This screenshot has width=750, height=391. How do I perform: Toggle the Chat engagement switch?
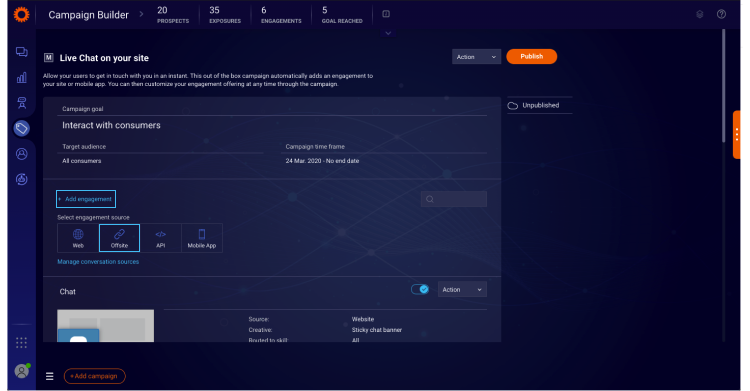420,289
